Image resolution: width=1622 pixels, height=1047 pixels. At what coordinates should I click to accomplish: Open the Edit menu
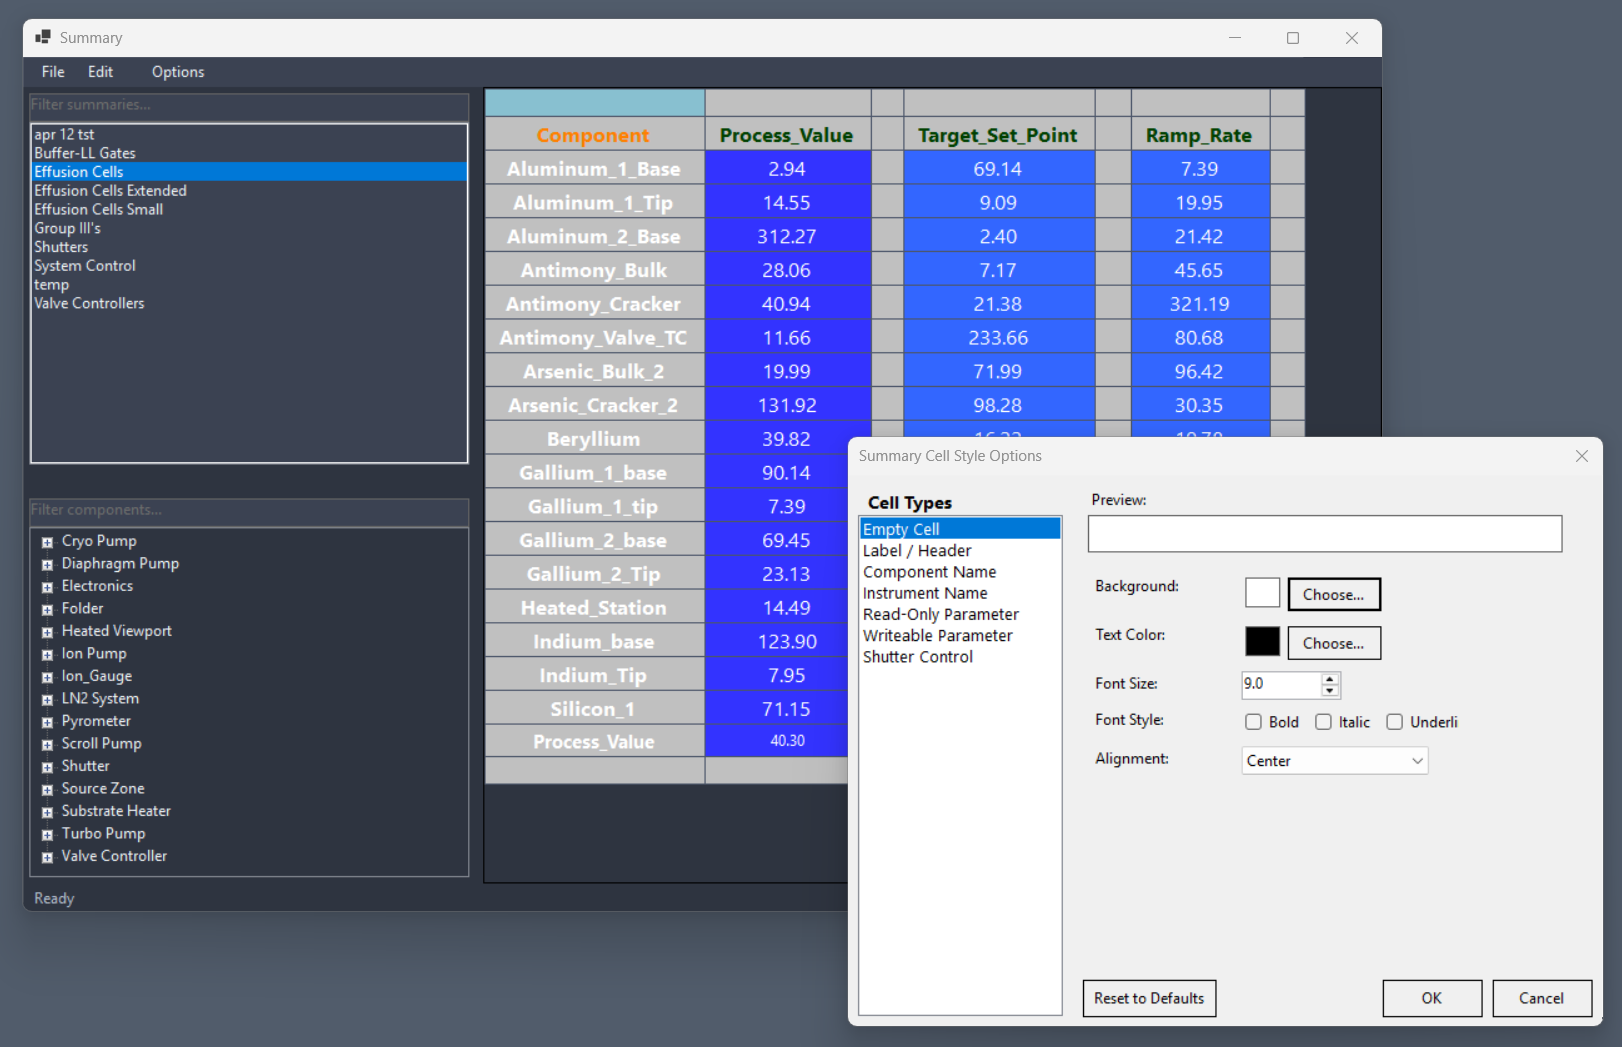click(100, 72)
